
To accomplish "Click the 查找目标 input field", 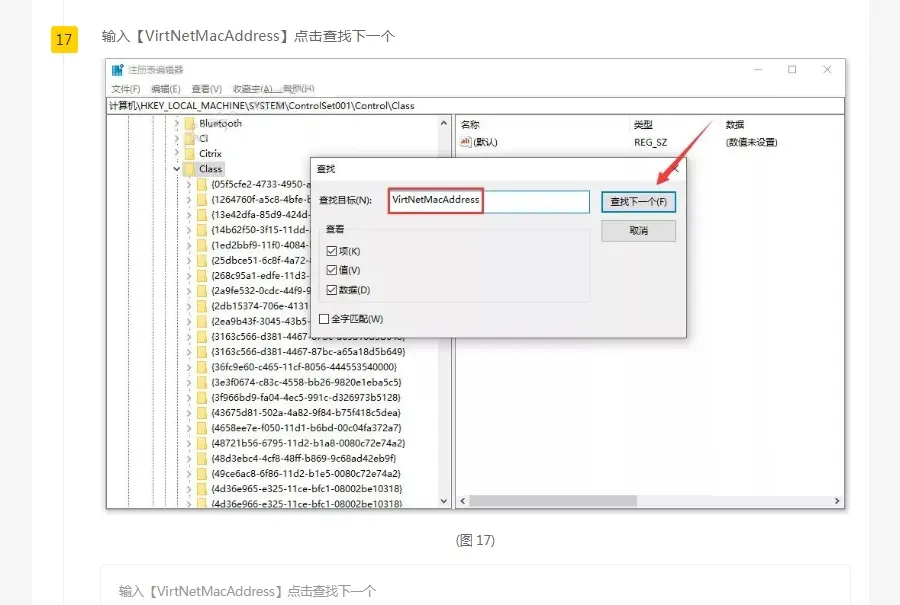I will (488, 201).
